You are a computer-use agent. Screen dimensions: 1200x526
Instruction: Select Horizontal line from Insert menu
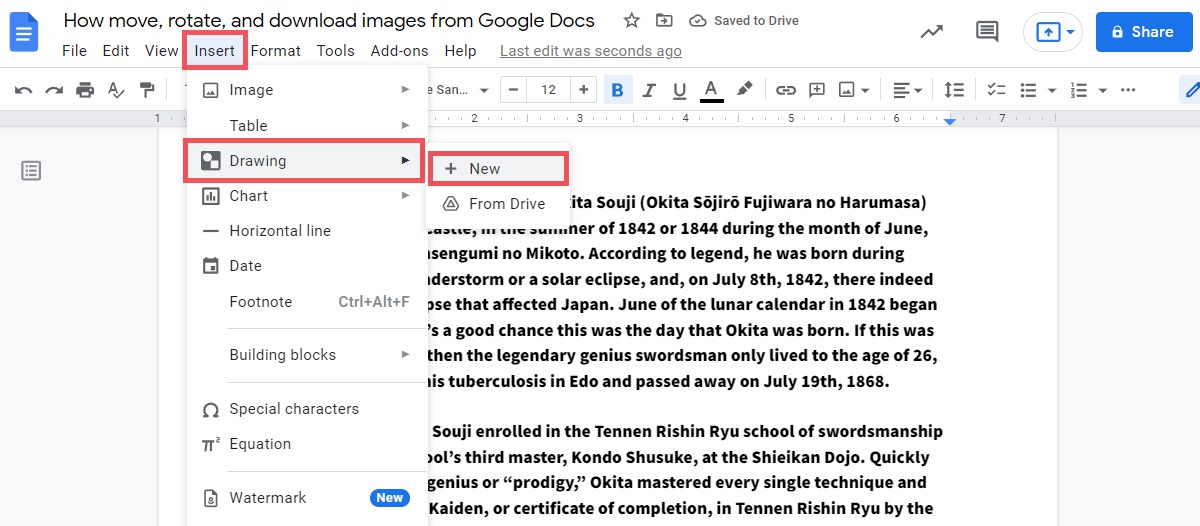(280, 231)
